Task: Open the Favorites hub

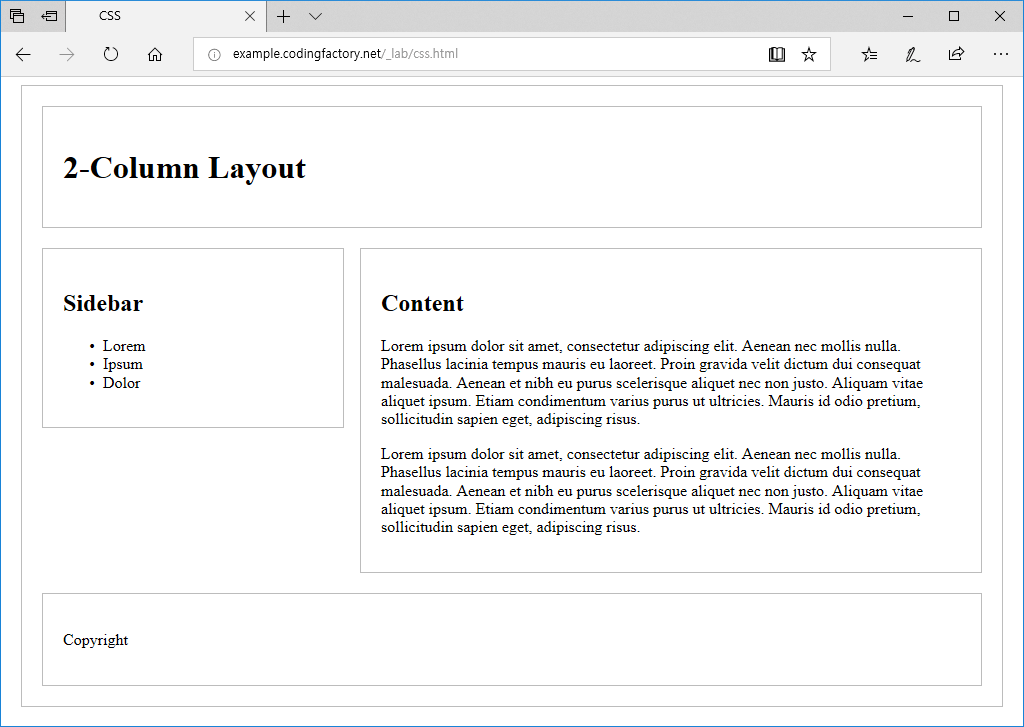Action: (x=869, y=54)
